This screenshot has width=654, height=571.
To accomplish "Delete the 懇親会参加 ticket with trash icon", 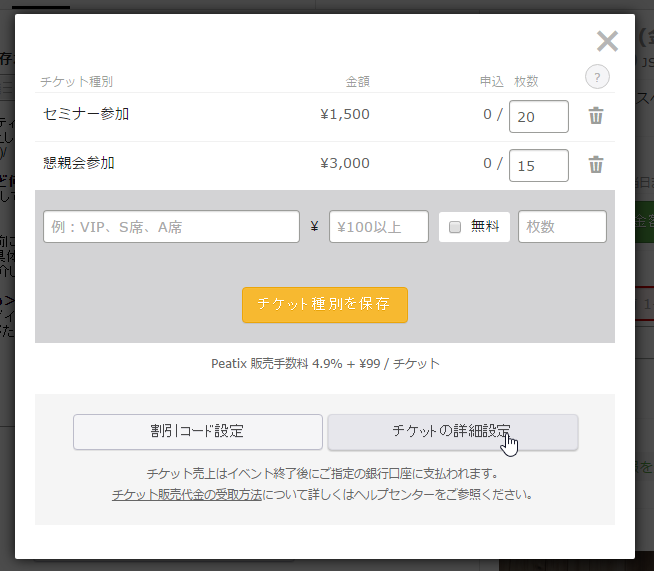I will click(596, 165).
